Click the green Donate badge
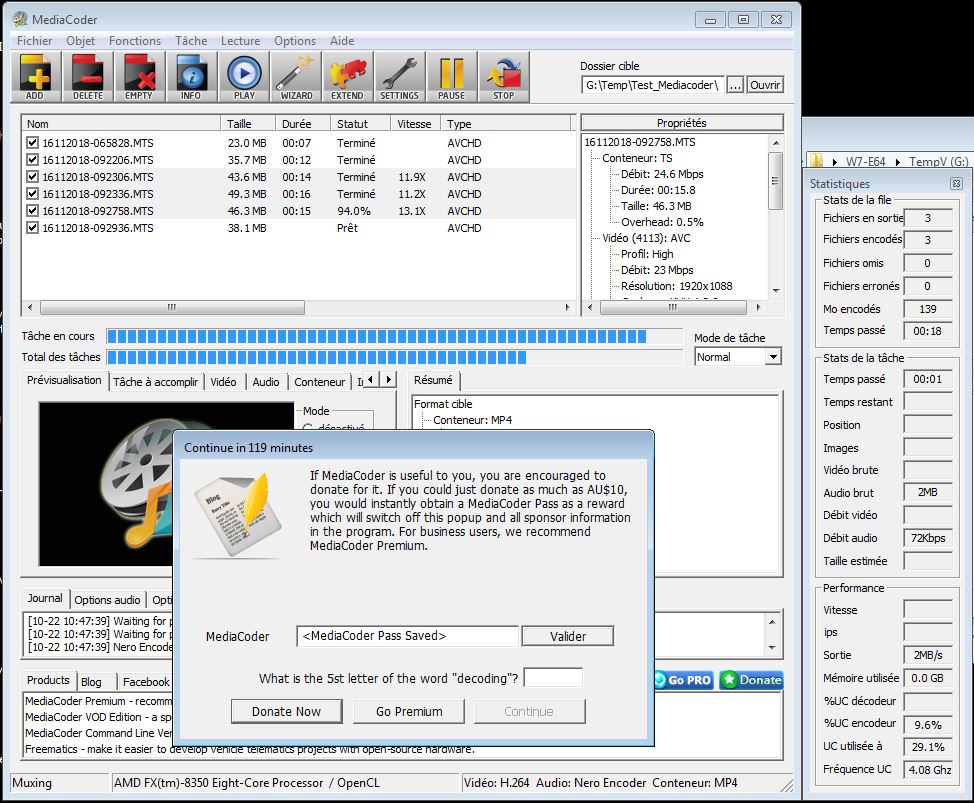 click(x=751, y=680)
